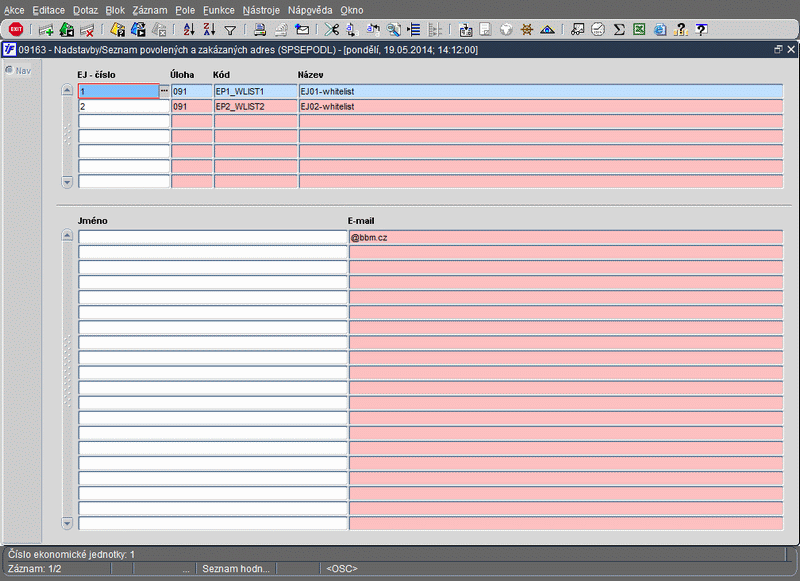
Task: Click the scissors cut icon
Action: [332, 30]
